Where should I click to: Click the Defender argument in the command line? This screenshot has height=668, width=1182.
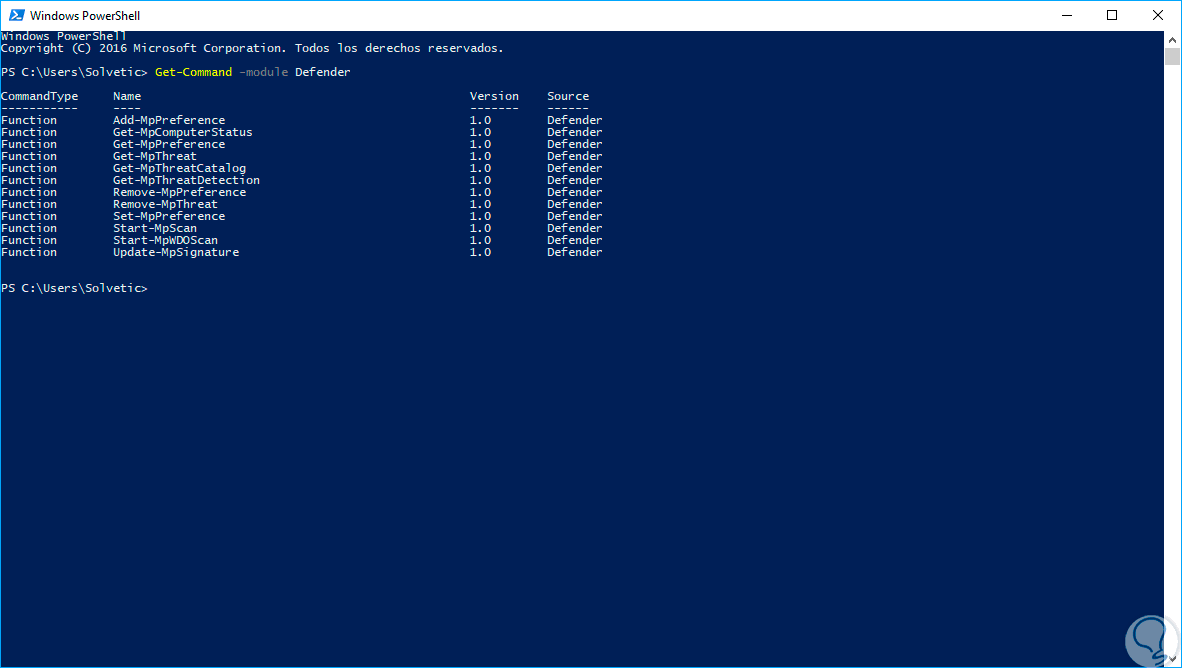(x=323, y=72)
